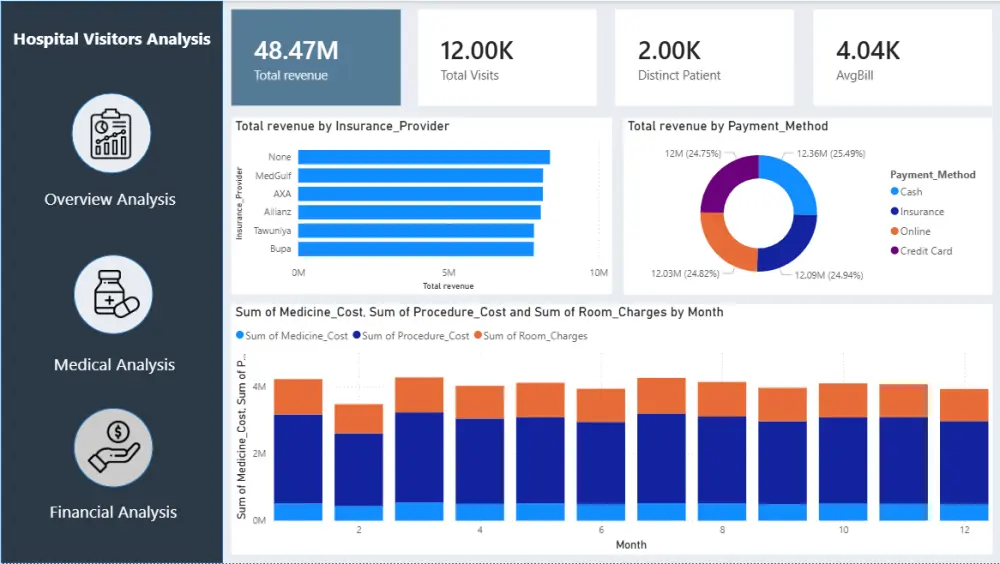Select the Total Visits 12.00K card
This screenshot has height=564, width=1000.
pyautogui.click(x=507, y=57)
